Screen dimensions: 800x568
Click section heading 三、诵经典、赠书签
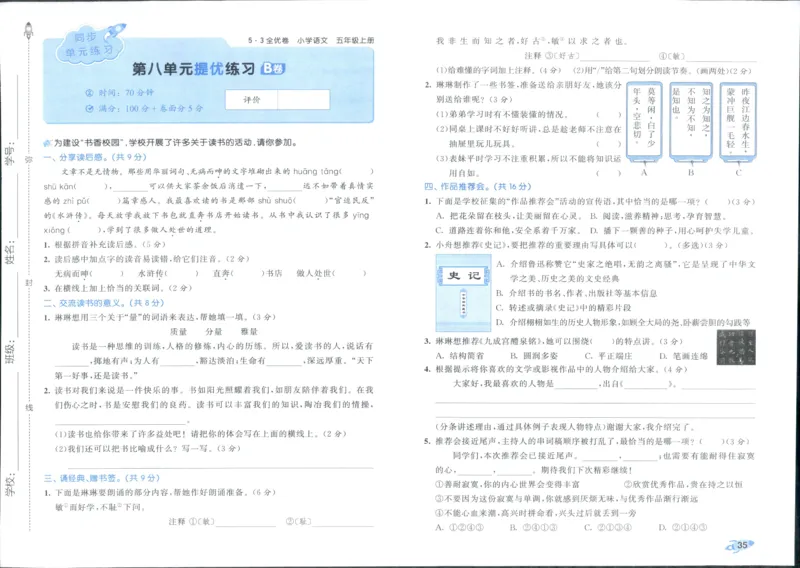coord(102,478)
